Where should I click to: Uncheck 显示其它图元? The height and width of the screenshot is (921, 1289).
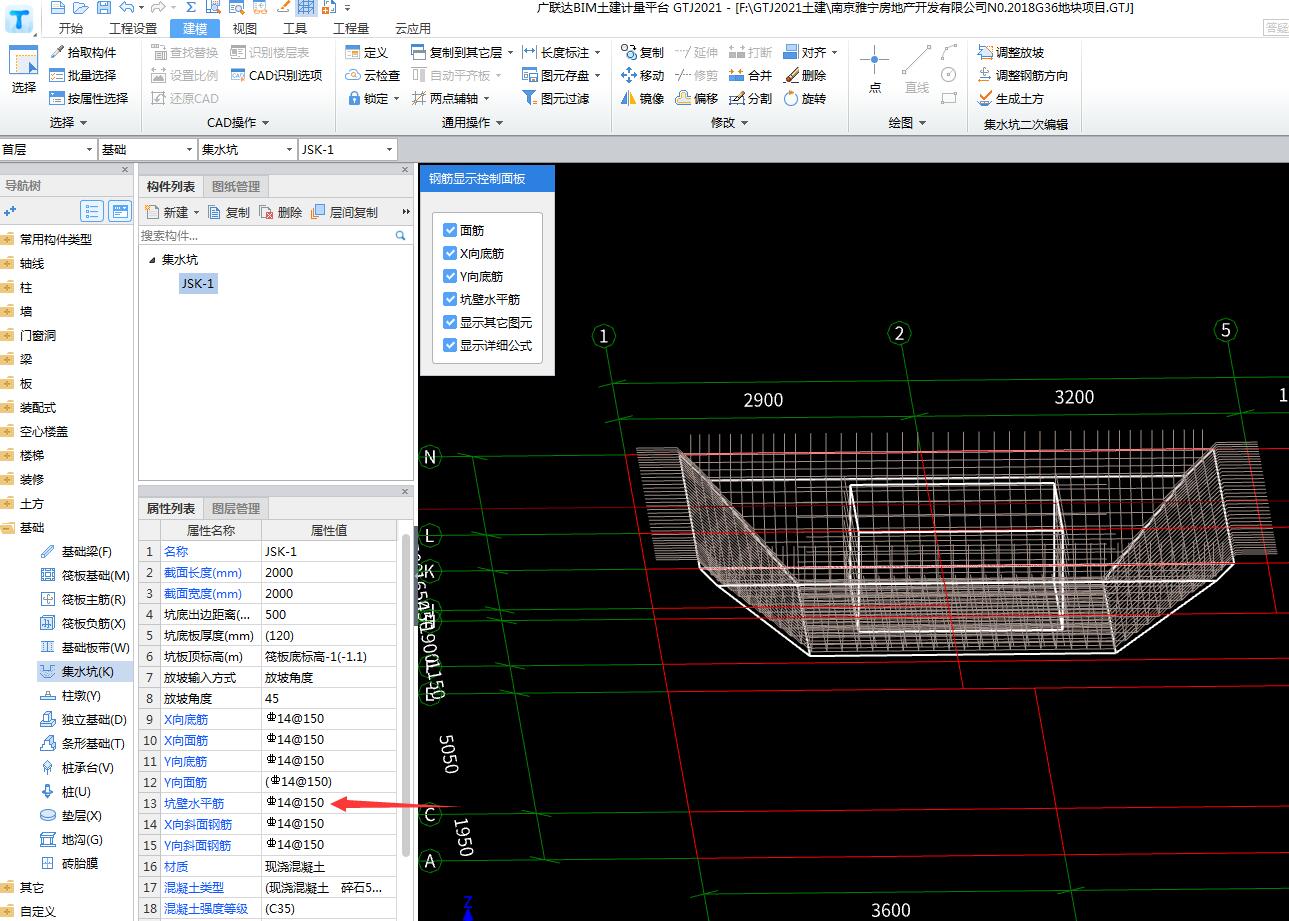pyautogui.click(x=450, y=322)
